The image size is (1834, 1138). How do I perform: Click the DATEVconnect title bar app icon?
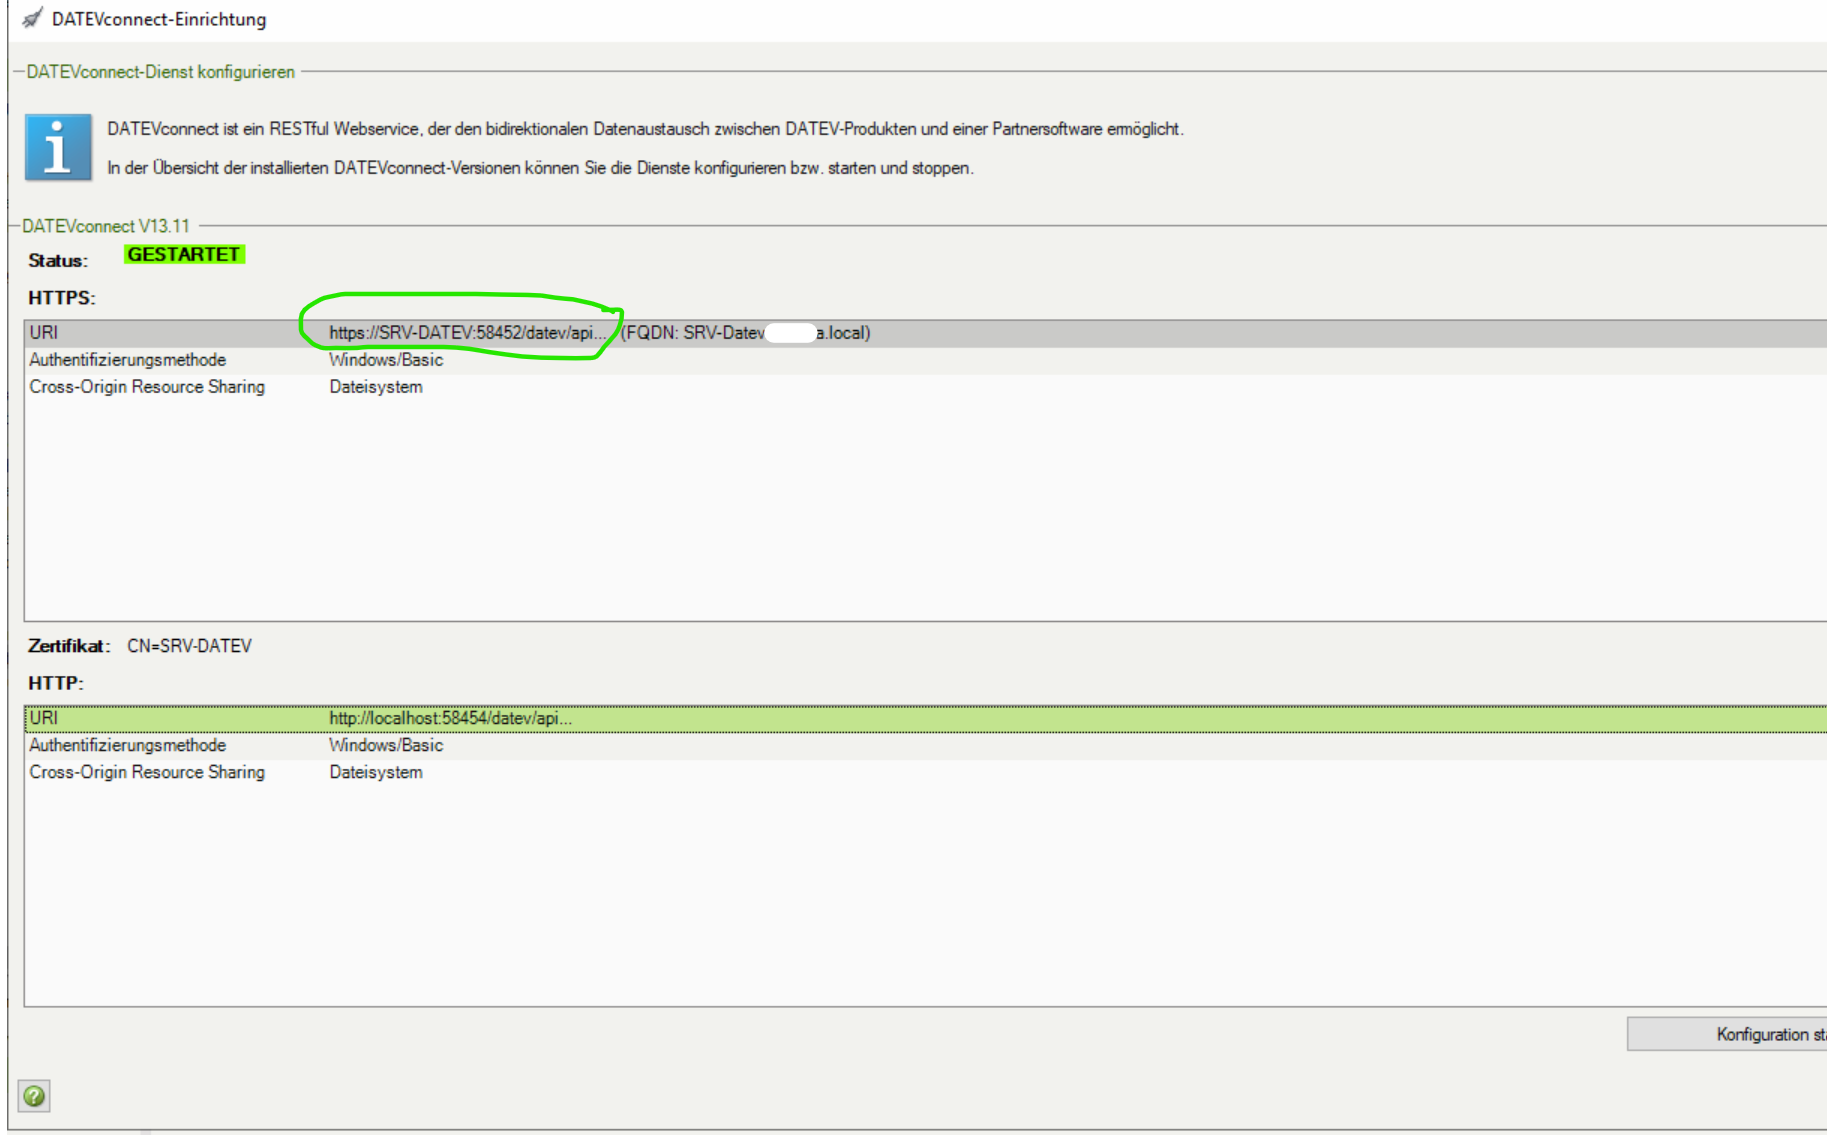pos(32,19)
